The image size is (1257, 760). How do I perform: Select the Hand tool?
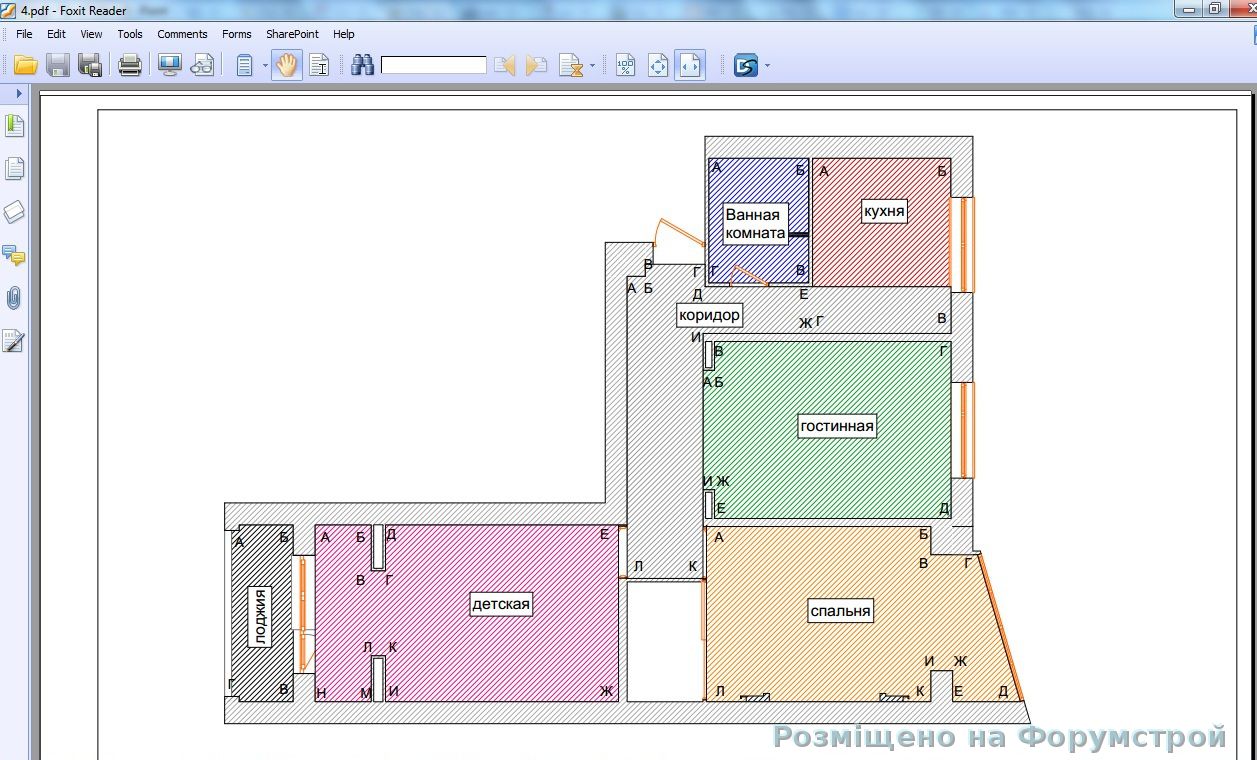pos(287,66)
